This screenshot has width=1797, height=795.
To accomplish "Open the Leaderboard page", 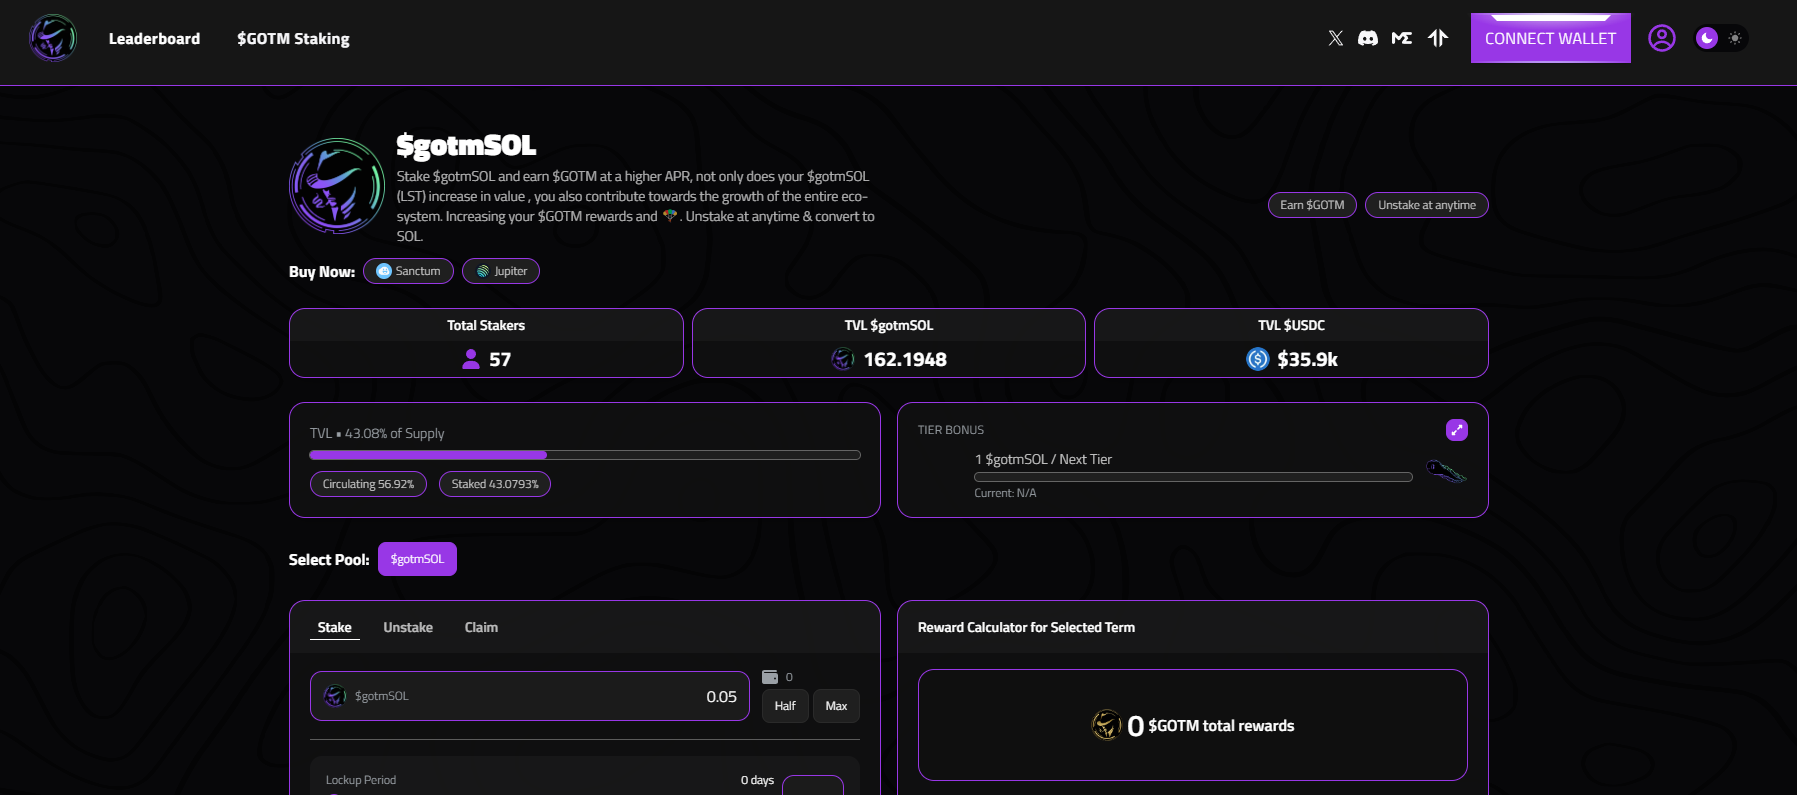I will tap(154, 39).
